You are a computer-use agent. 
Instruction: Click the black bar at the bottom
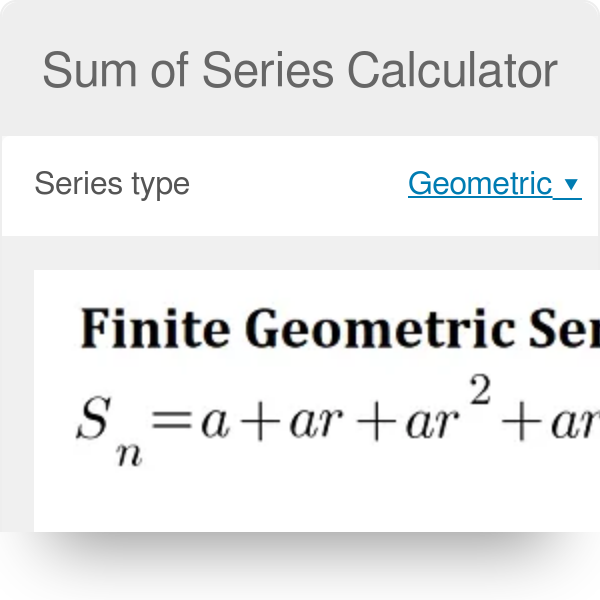click(x=300, y=566)
